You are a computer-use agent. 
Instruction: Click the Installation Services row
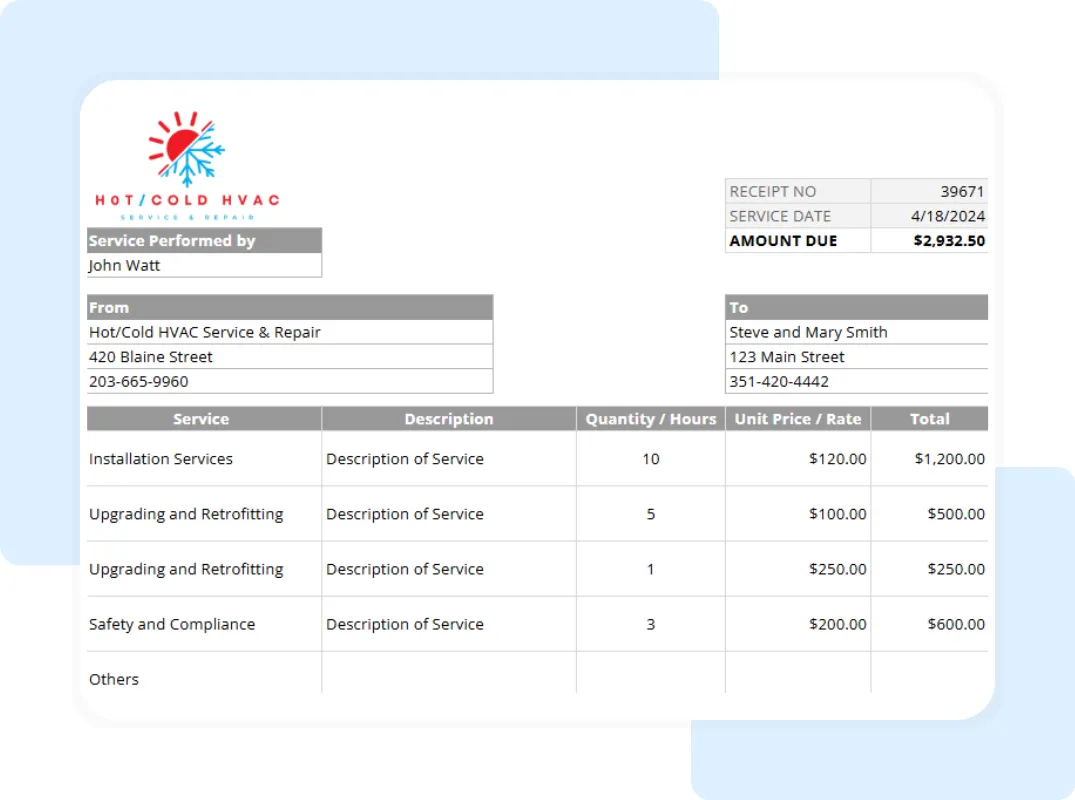[x=160, y=459]
